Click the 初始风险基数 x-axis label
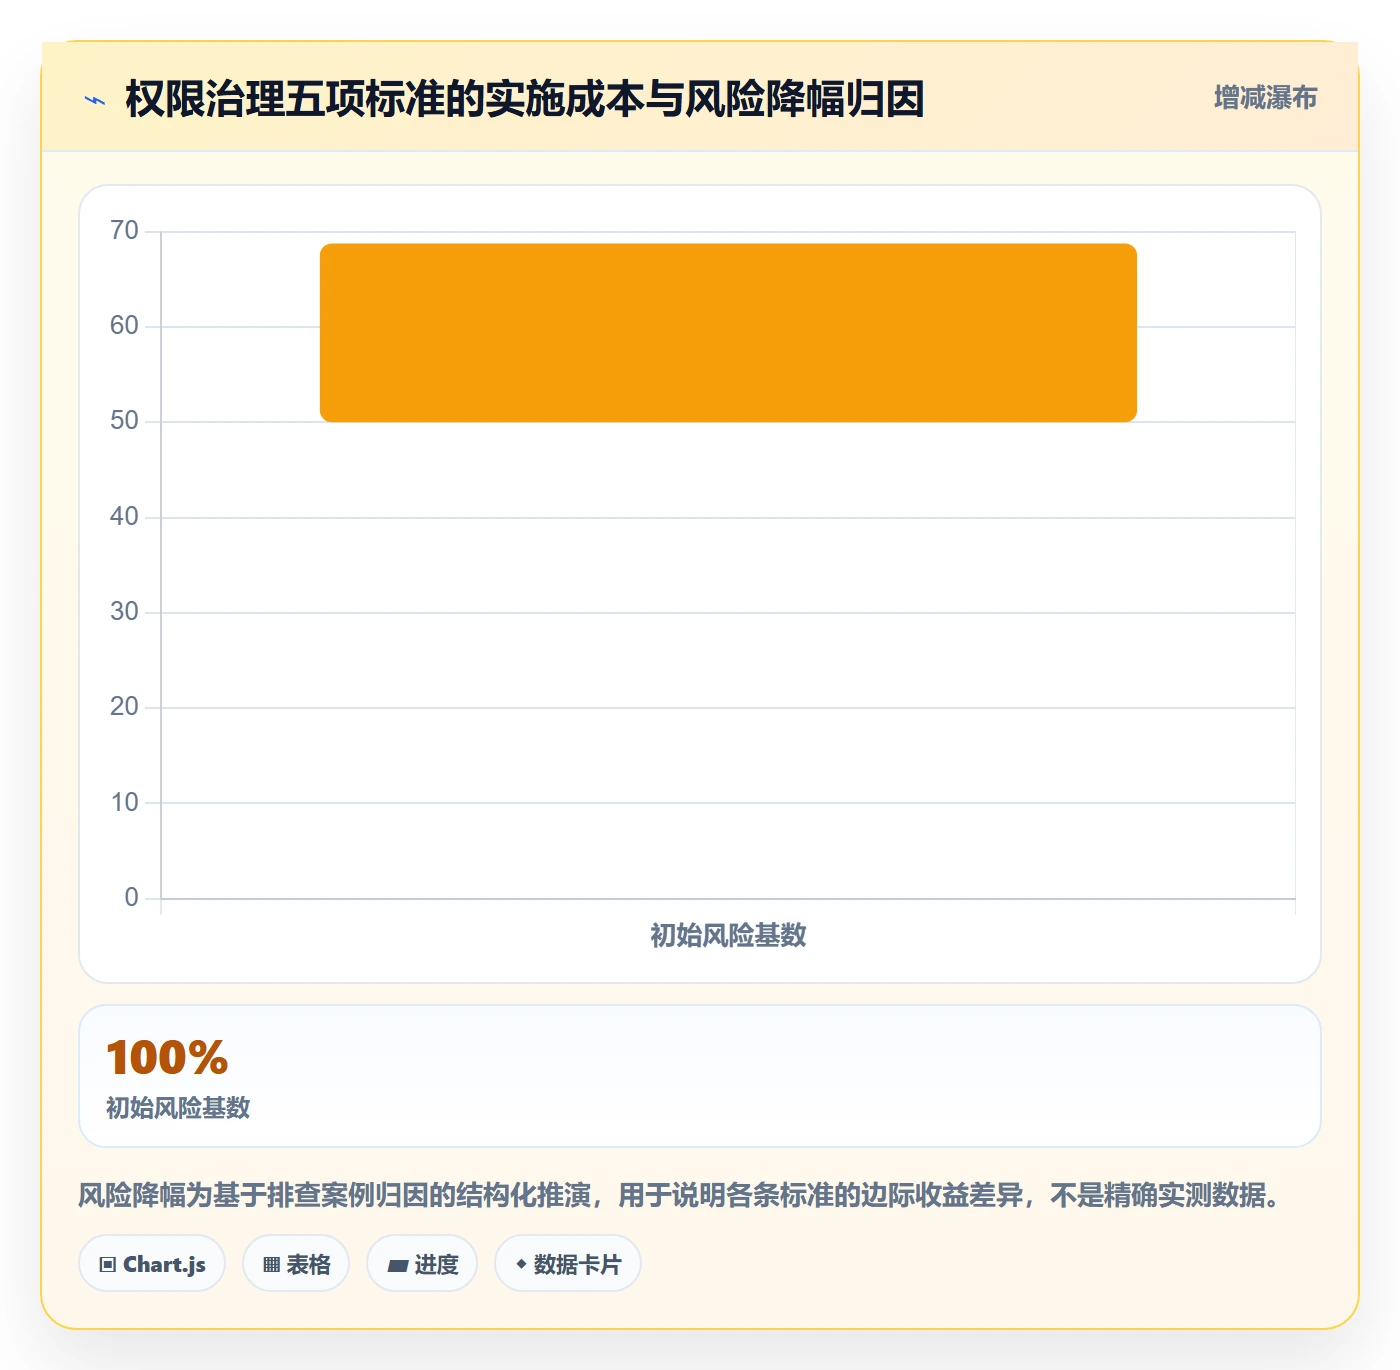The width and height of the screenshot is (1400, 1370). (x=728, y=935)
